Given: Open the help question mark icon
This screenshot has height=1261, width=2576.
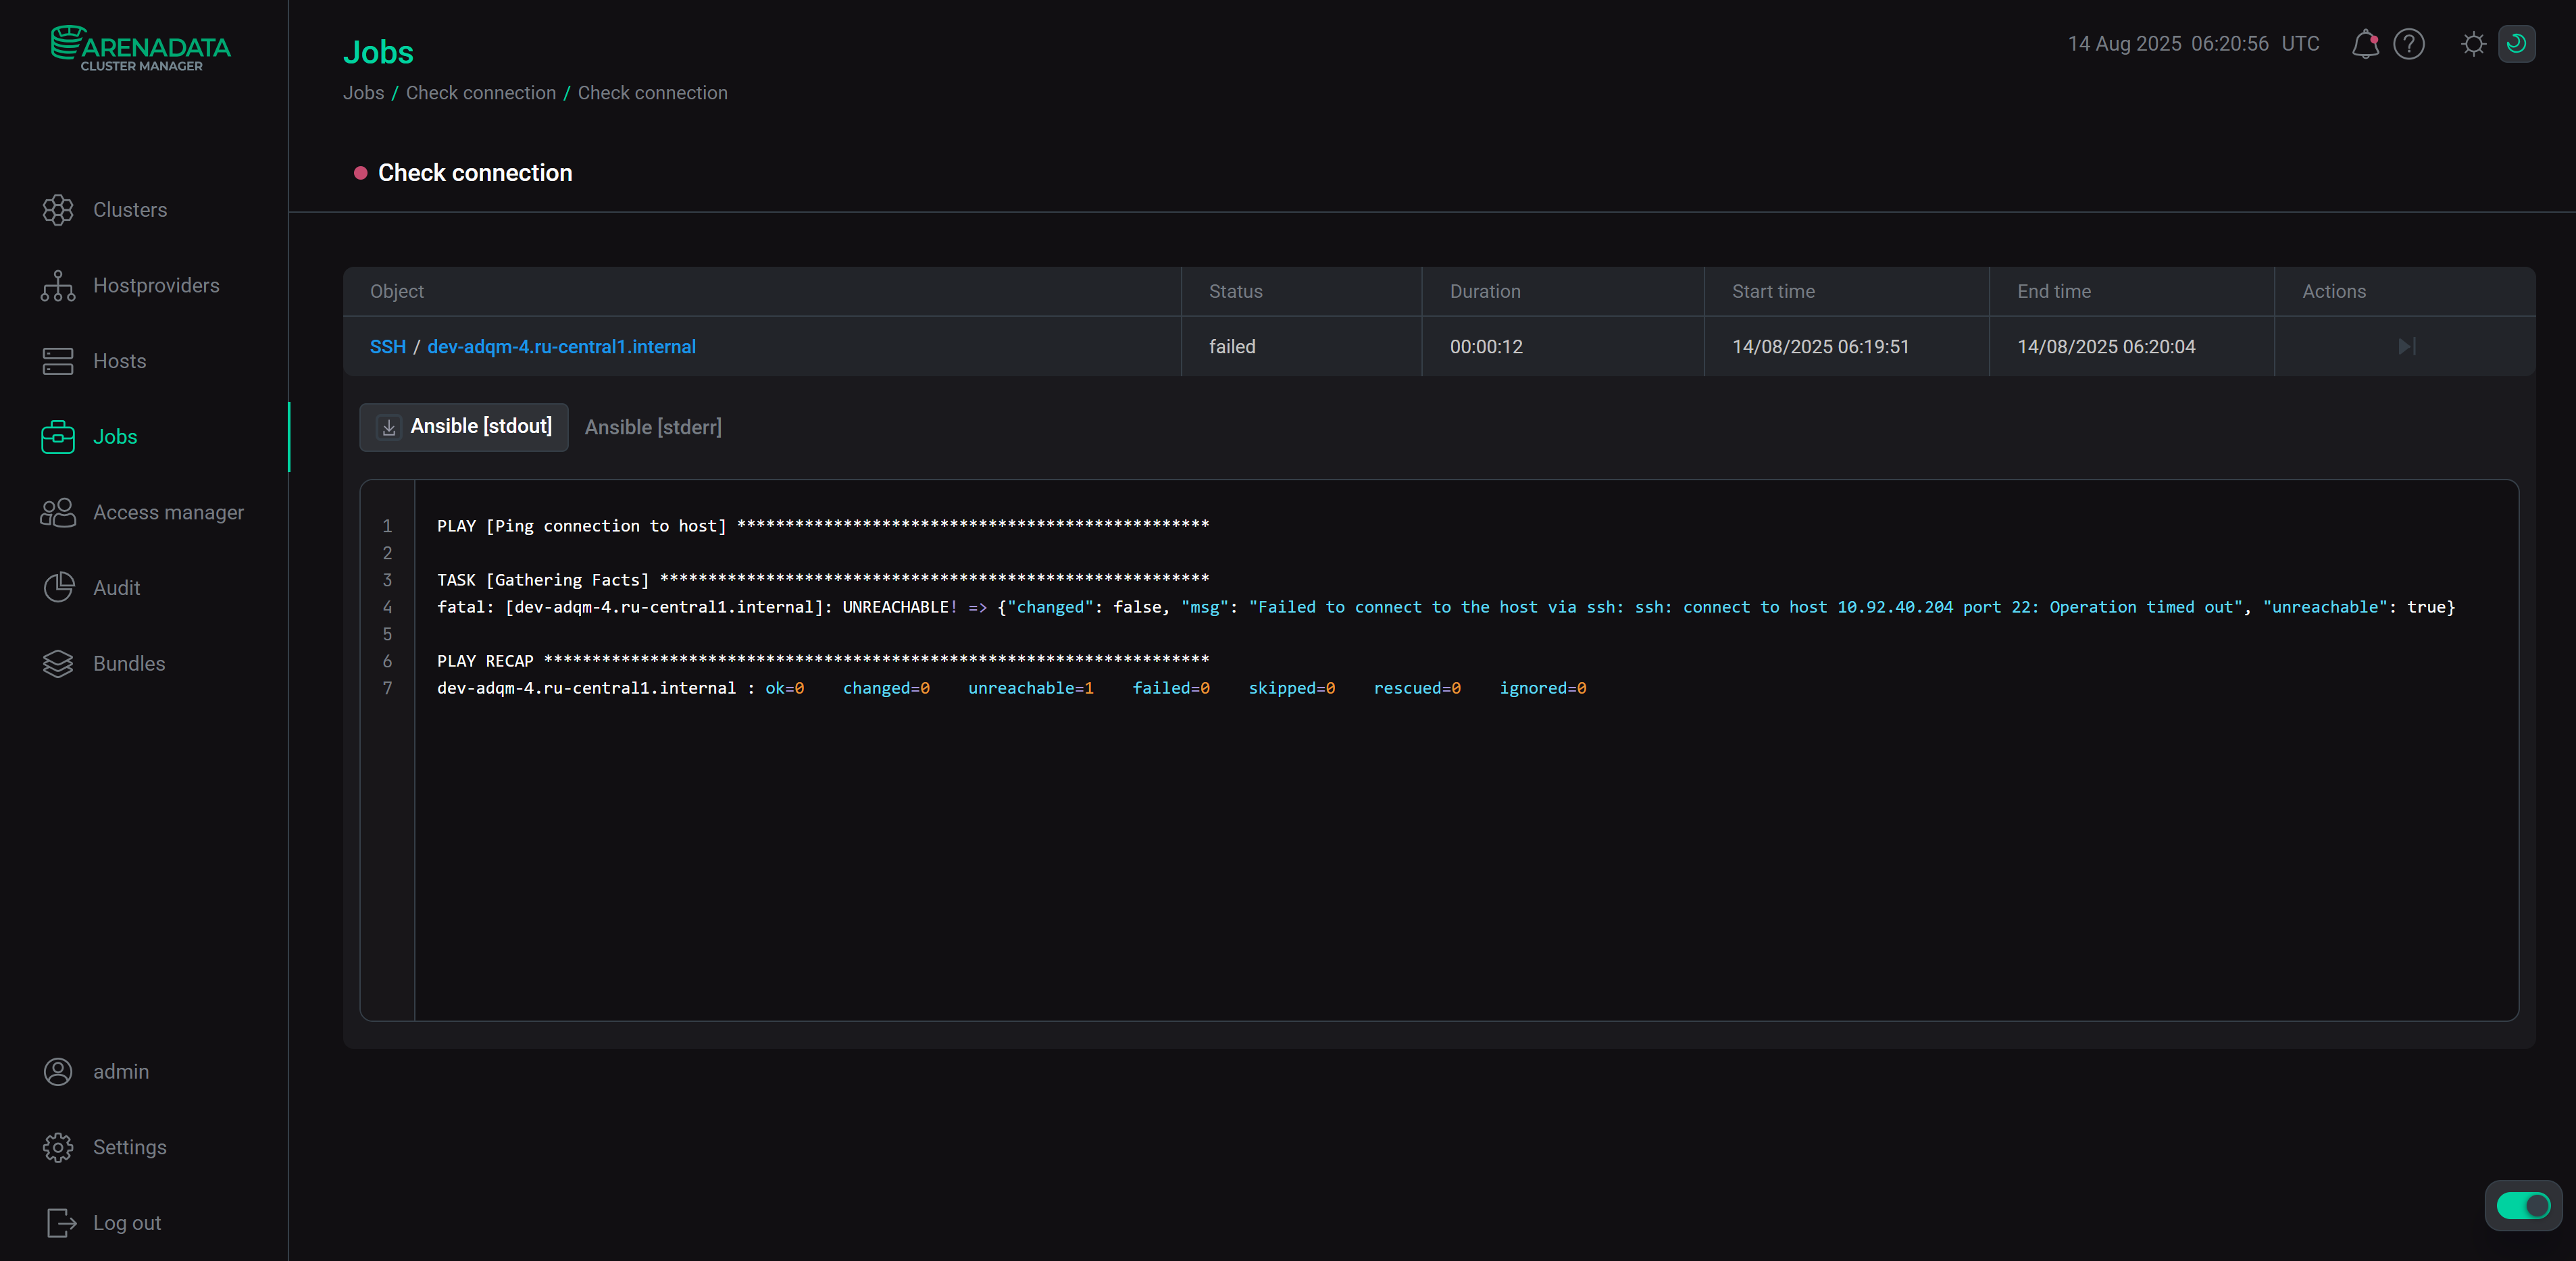Looking at the screenshot, I should pos(2409,44).
